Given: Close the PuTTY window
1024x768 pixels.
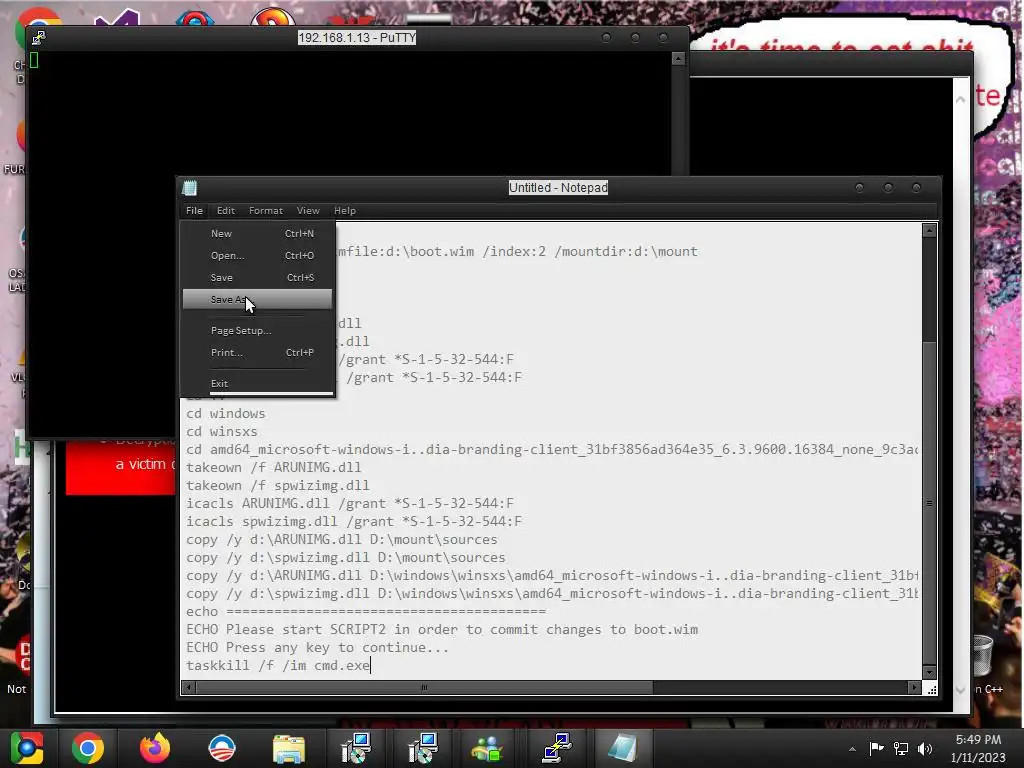Looking at the screenshot, I should click(x=664, y=38).
